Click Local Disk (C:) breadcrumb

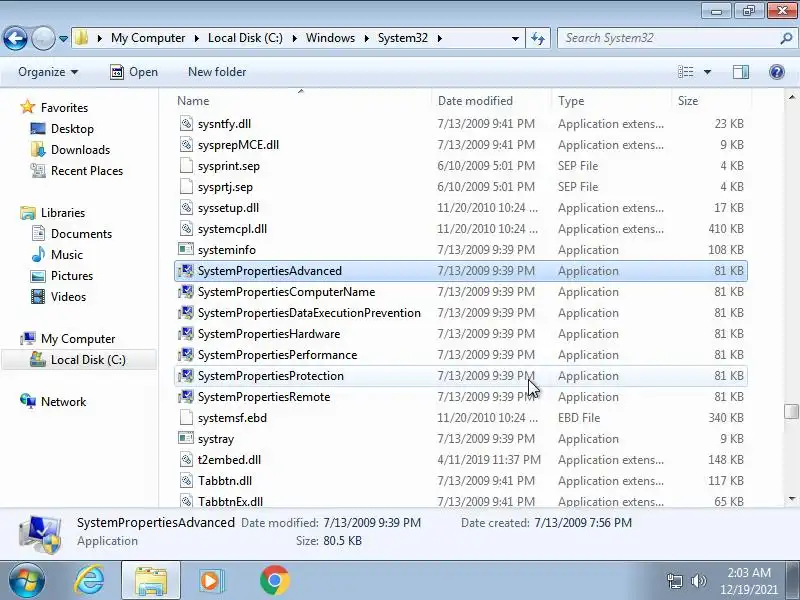pyautogui.click(x=245, y=38)
